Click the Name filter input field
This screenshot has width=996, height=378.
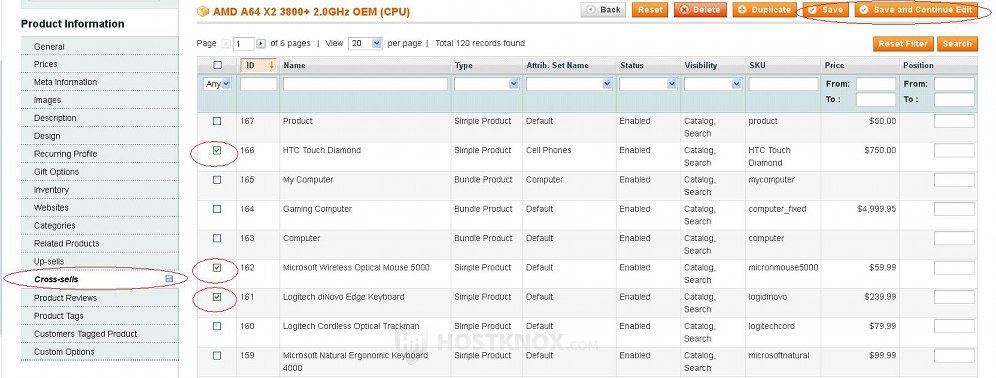point(365,84)
